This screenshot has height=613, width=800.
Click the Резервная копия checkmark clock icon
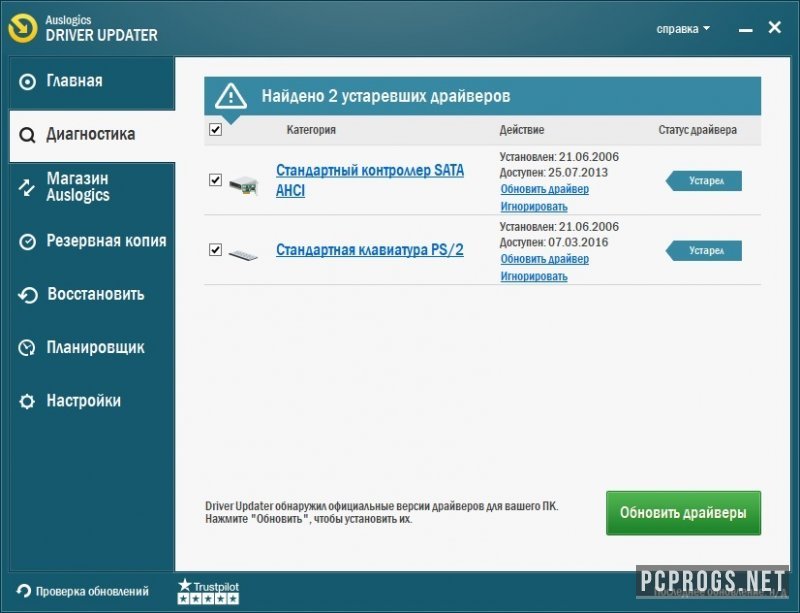tap(27, 241)
